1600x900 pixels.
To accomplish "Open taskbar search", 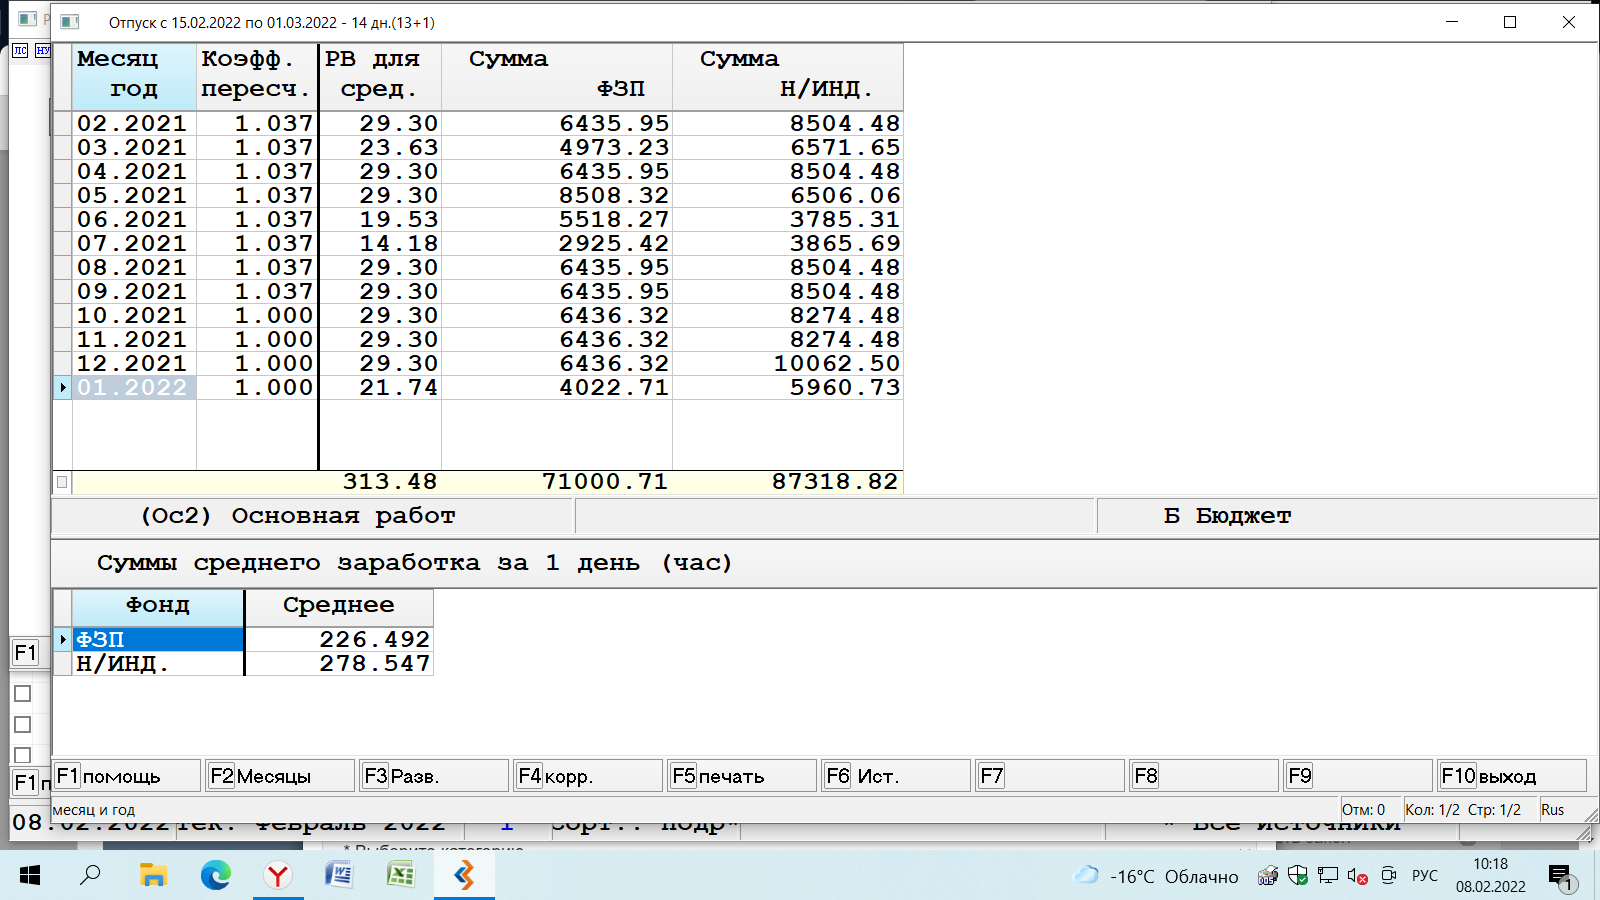I will coord(91,876).
